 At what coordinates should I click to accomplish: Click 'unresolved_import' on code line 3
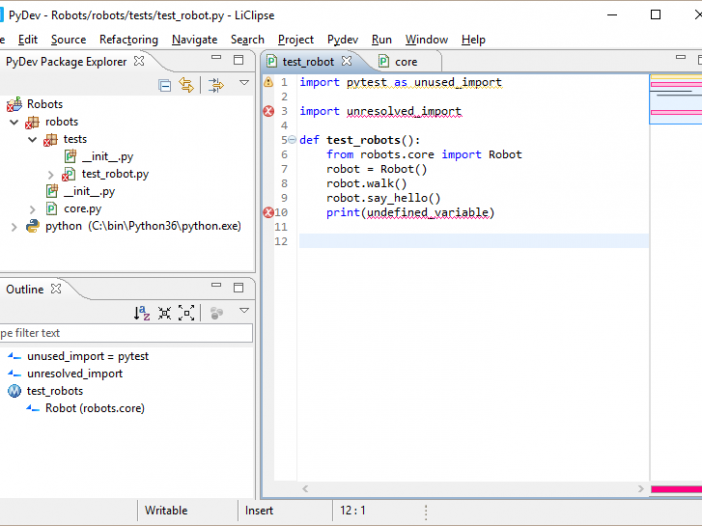404,111
